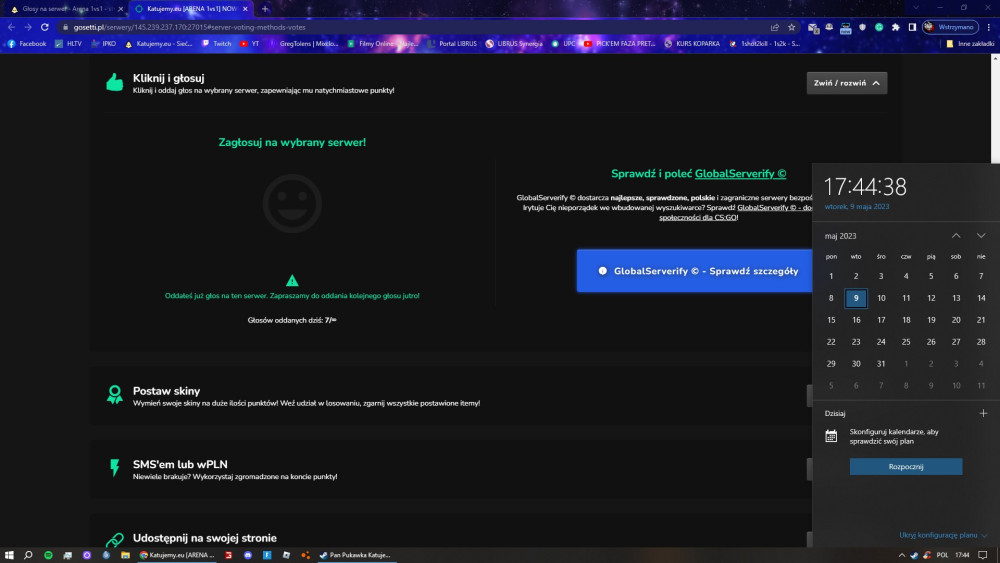
Task: Switch the POL keyboard language indicator
Action: click(x=943, y=555)
